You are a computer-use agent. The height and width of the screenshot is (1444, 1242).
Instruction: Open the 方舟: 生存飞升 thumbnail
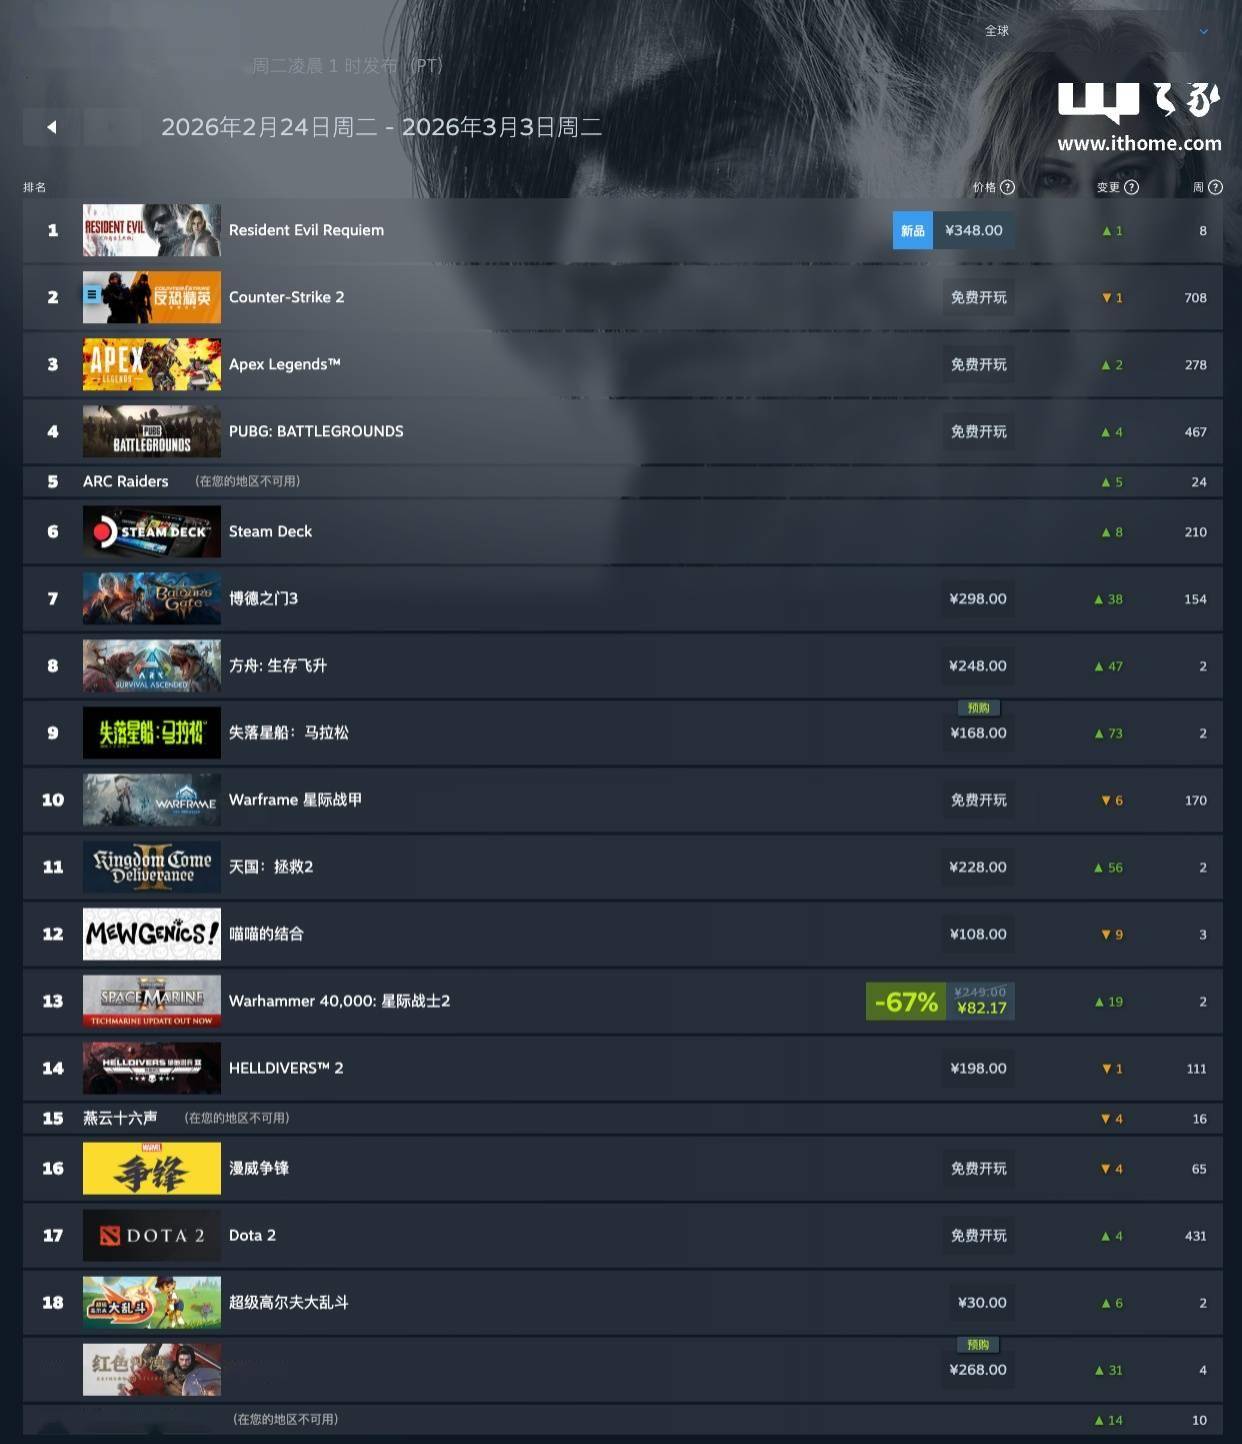(x=152, y=665)
